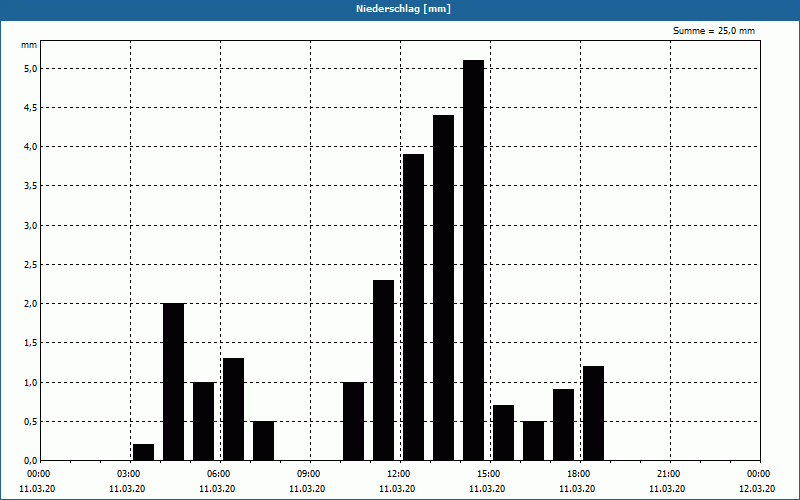The image size is (800, 500).
Task: Click the y-axis label '3,0'
Action: (x=31, y=225)
